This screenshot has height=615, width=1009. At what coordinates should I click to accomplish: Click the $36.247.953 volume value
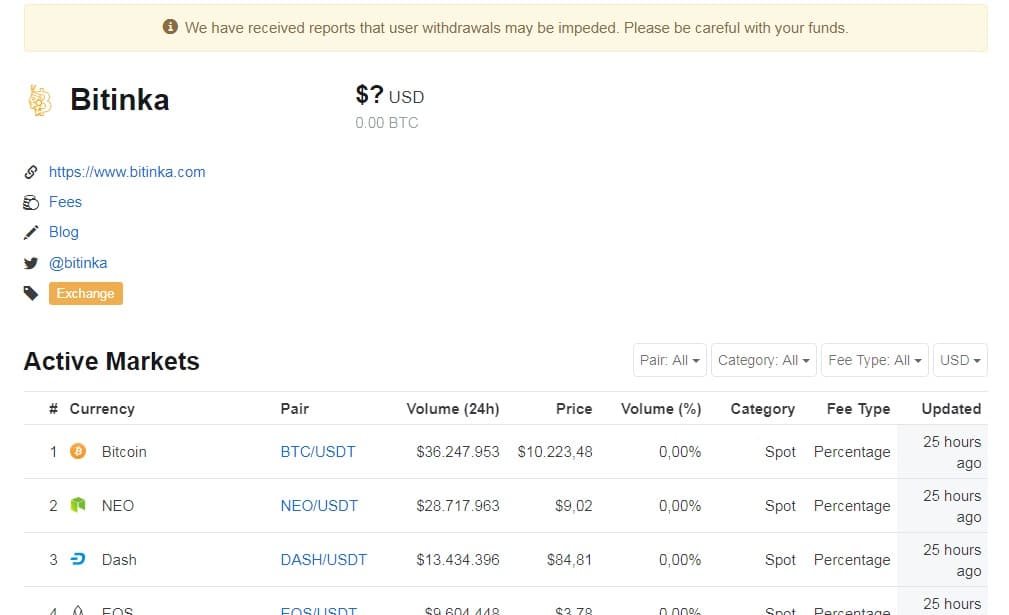pyautogui.click(x=458, y=452)
